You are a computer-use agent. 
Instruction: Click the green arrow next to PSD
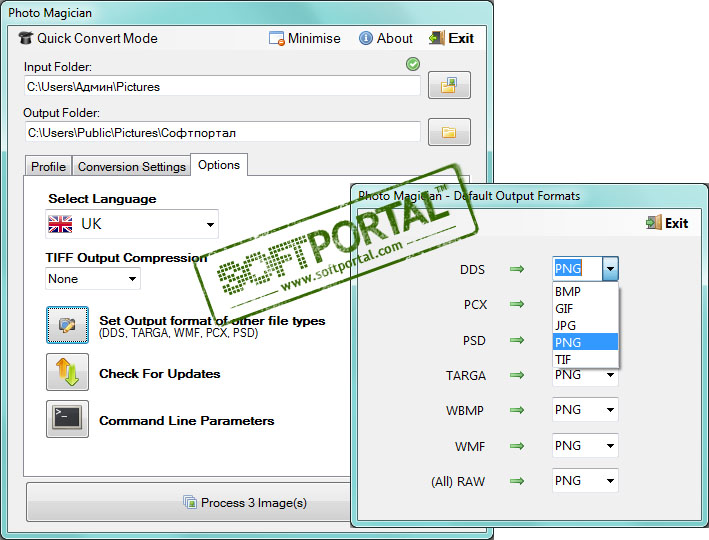[x=517, y=340]
